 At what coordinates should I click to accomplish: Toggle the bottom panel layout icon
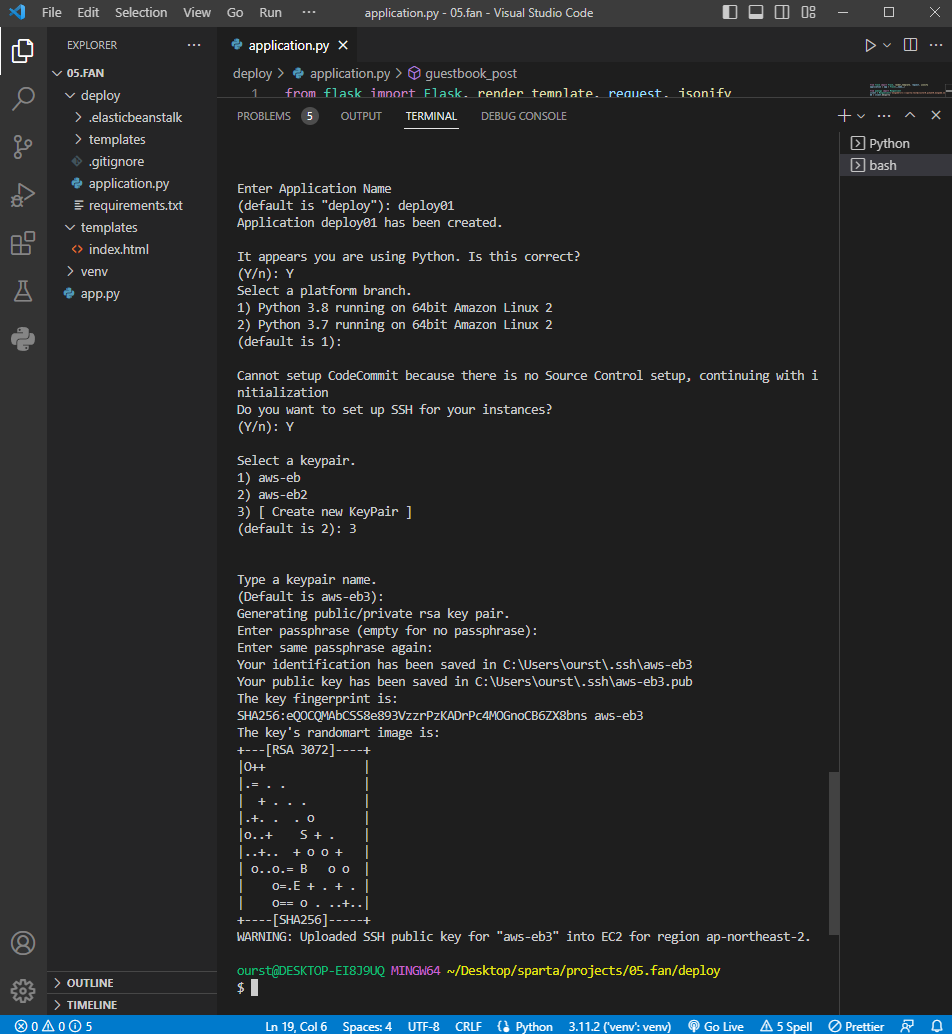[756, 13]
